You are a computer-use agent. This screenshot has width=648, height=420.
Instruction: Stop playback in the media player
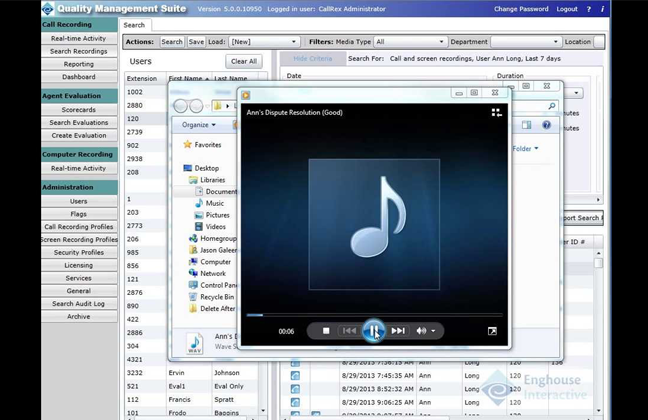click(326, 331)
